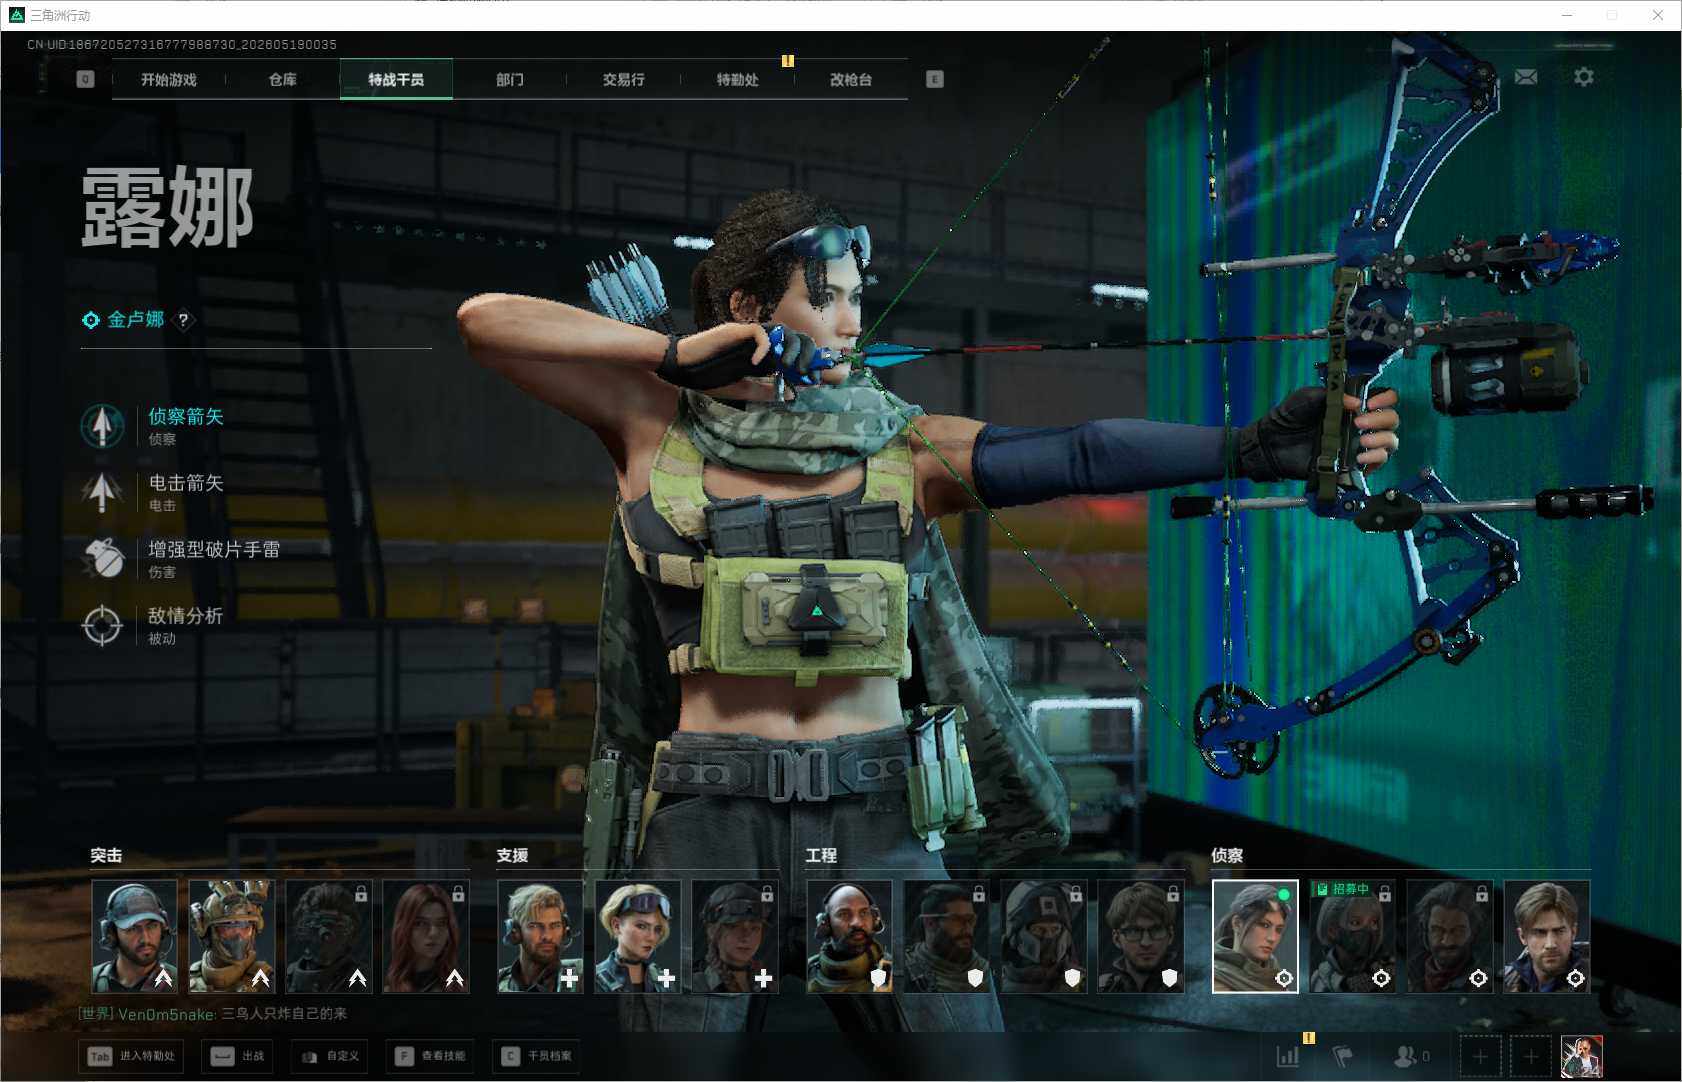The height and width of the screenshot is (1082, 1682).
Task: Open the mail inbox envelope icon
Action: [1526, 77]
